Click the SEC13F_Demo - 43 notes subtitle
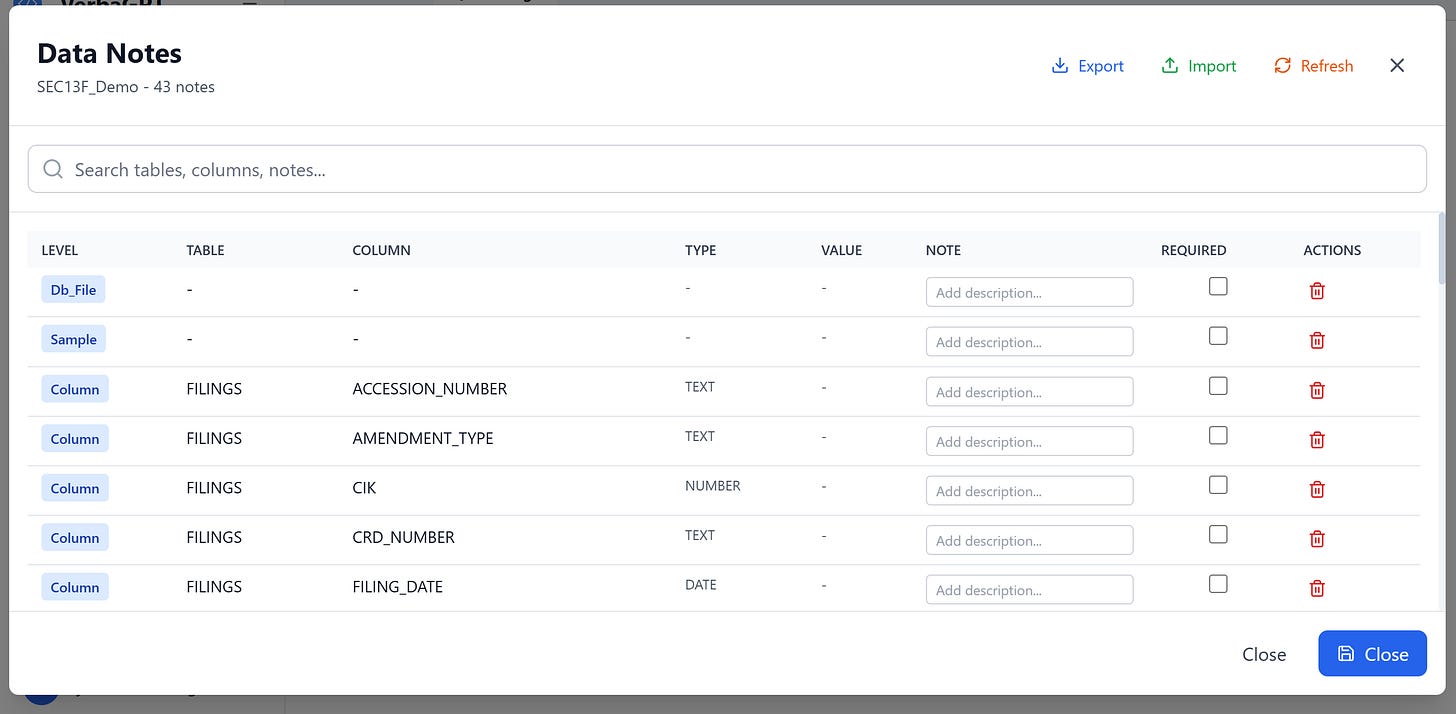Viewport: 1456px width, 714px height. [x=126, y=87]
